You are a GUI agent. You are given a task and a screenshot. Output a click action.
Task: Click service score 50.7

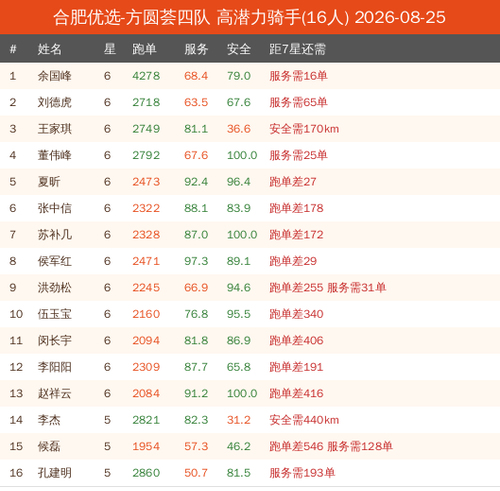tap(196, 473)
